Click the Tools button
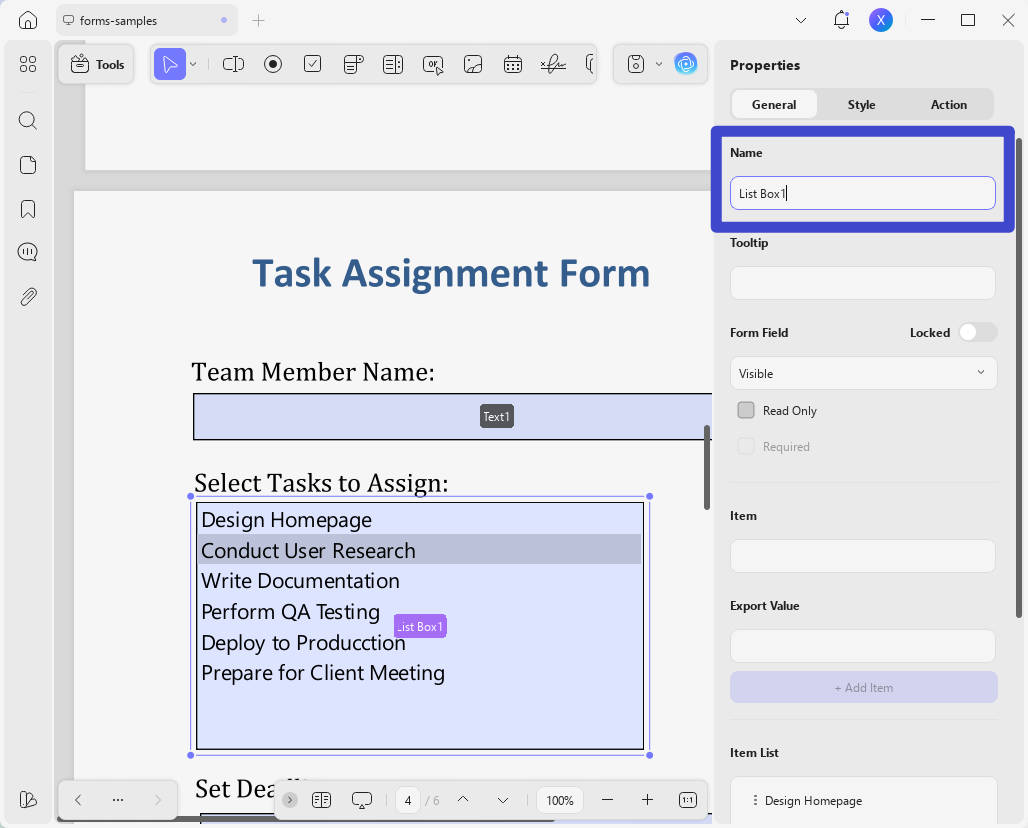 (97, 64)
